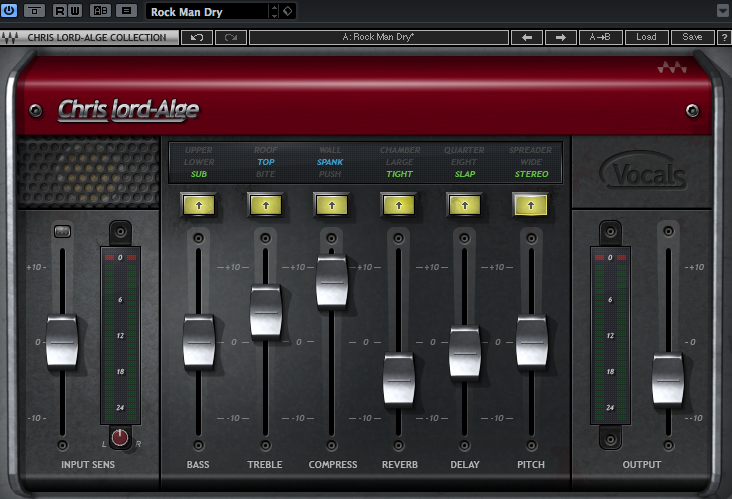Click the Redo arrow button
The height and width of the screenshot is (499, 732).
point(231,37)
